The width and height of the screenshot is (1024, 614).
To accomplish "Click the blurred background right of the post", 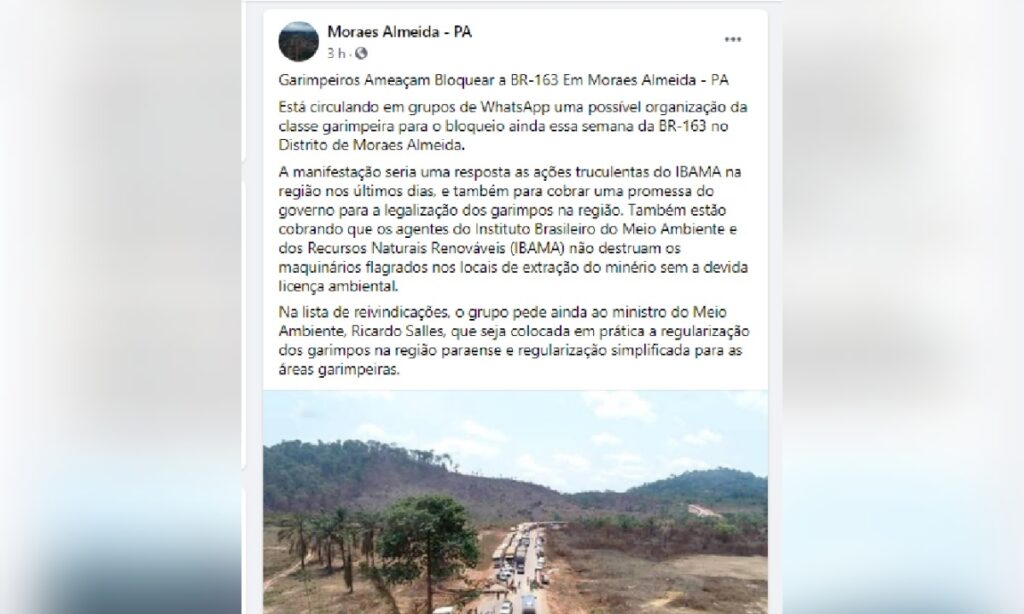I will [x=903, y=307].
